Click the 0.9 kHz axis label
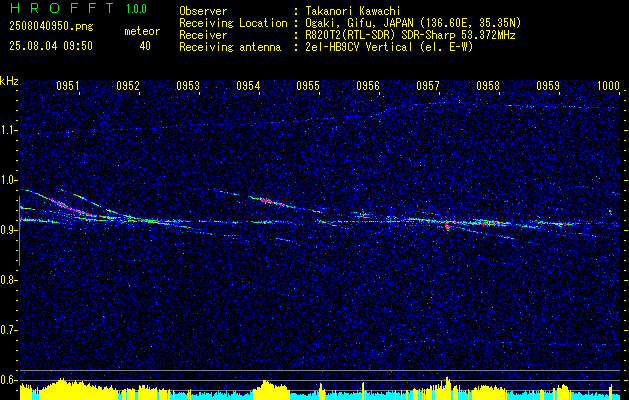 8,230
